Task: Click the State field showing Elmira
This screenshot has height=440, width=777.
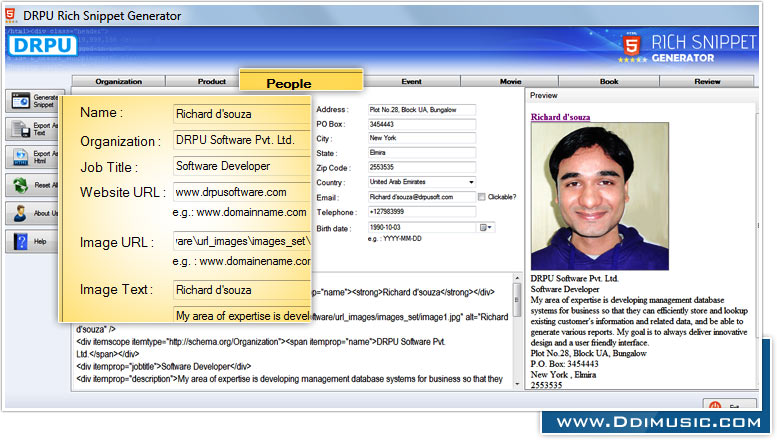Action: (422, 153)
